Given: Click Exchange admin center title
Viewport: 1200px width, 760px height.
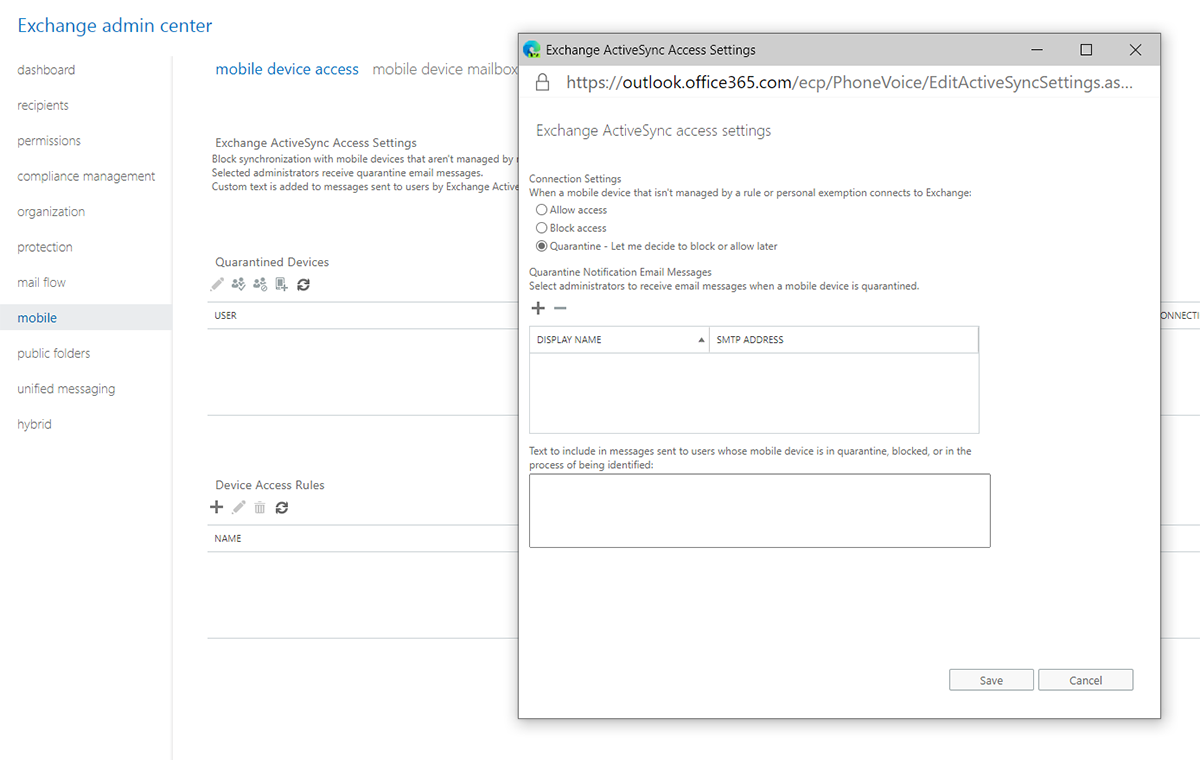Looking at the screenshot, I should pos(115,26).
